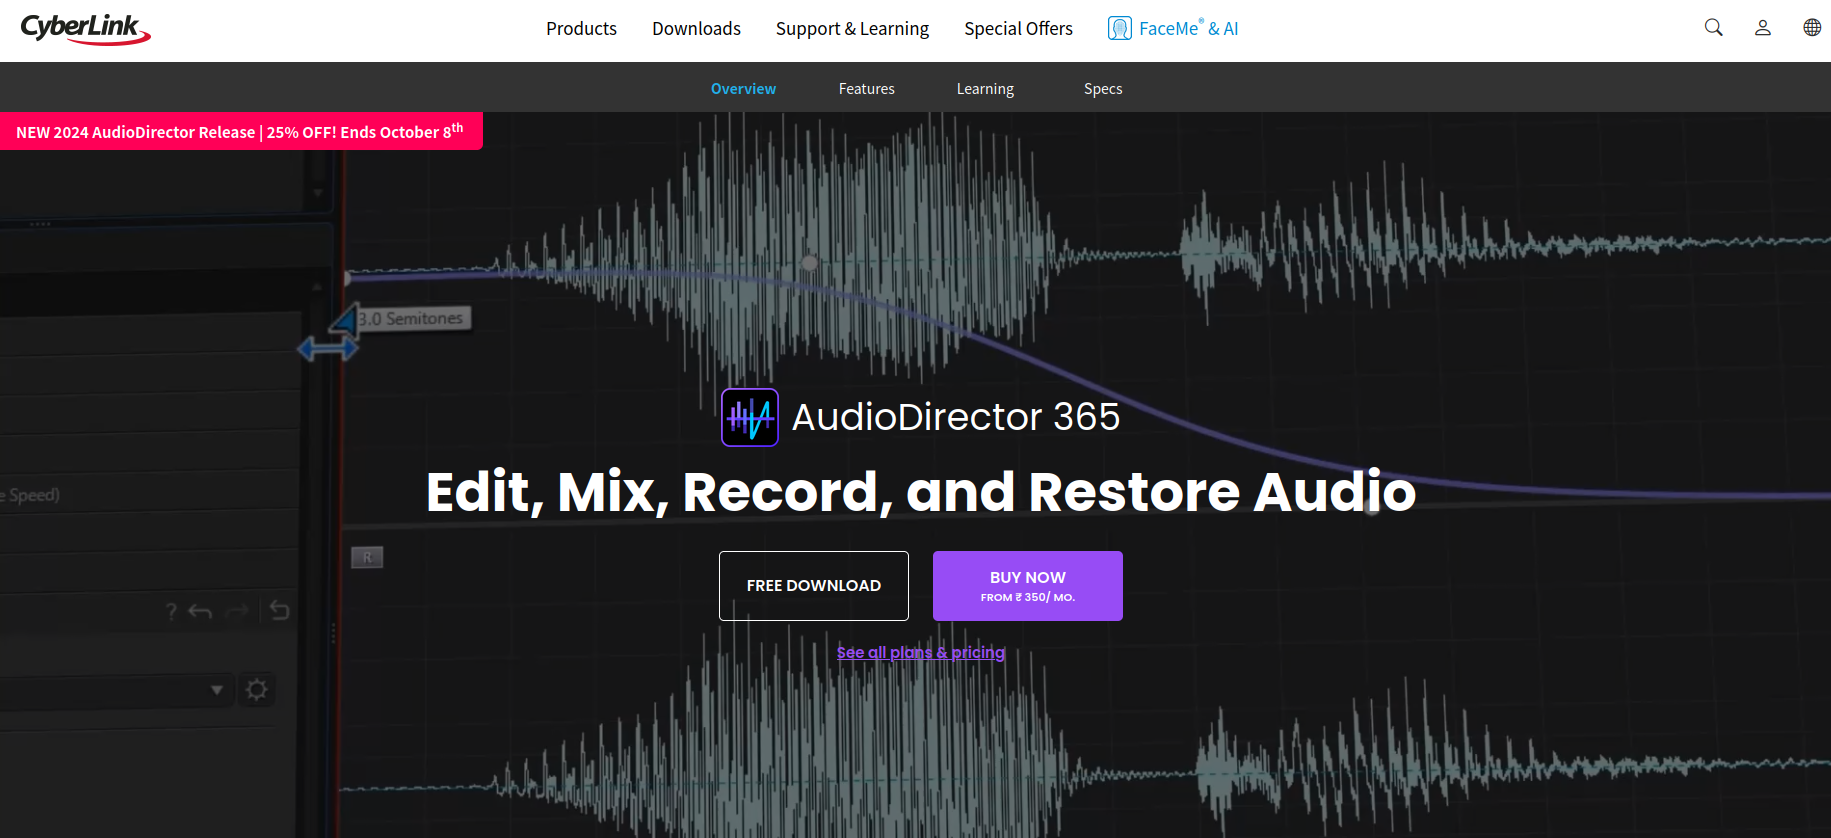
Task: Open Support & Learning menu
Action: pos(852,29)
